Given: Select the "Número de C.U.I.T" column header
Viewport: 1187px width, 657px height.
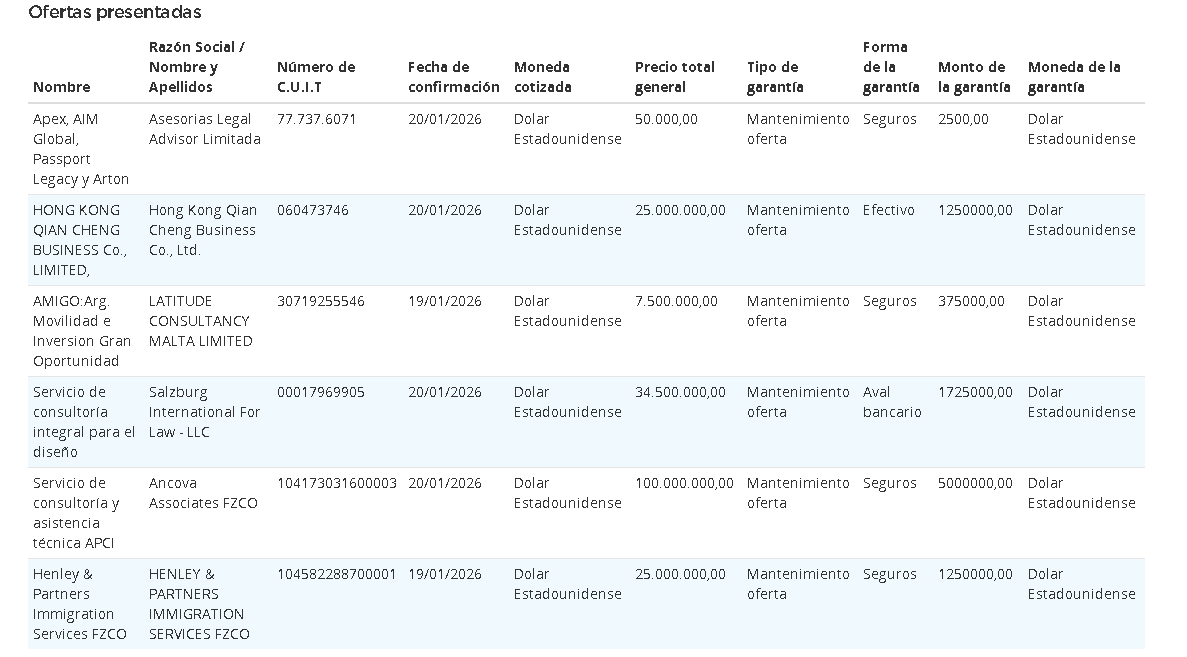Looking at the screenshot, I should tap(316, 77).
